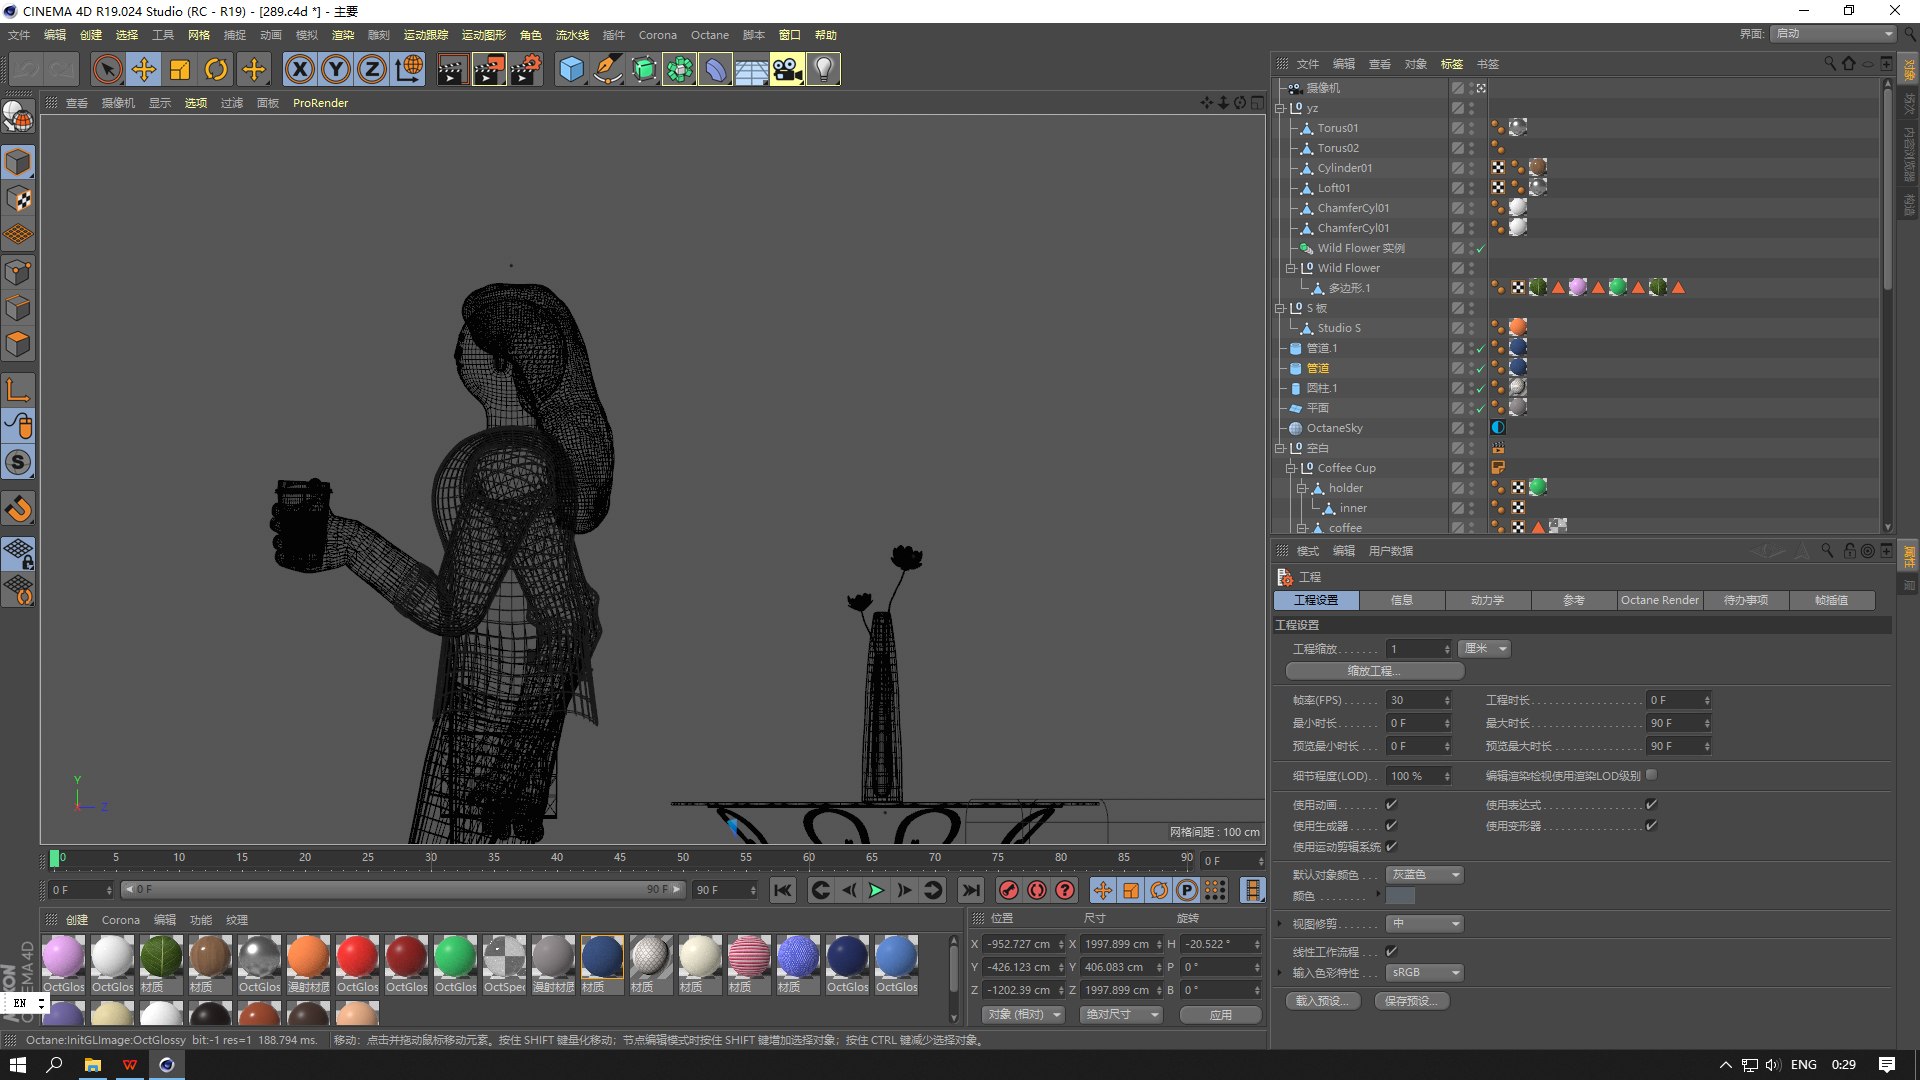This screenshot has height=1080, width=1920.
Task: Open the Edit Render Settings icon
Action: coord(526,69)
